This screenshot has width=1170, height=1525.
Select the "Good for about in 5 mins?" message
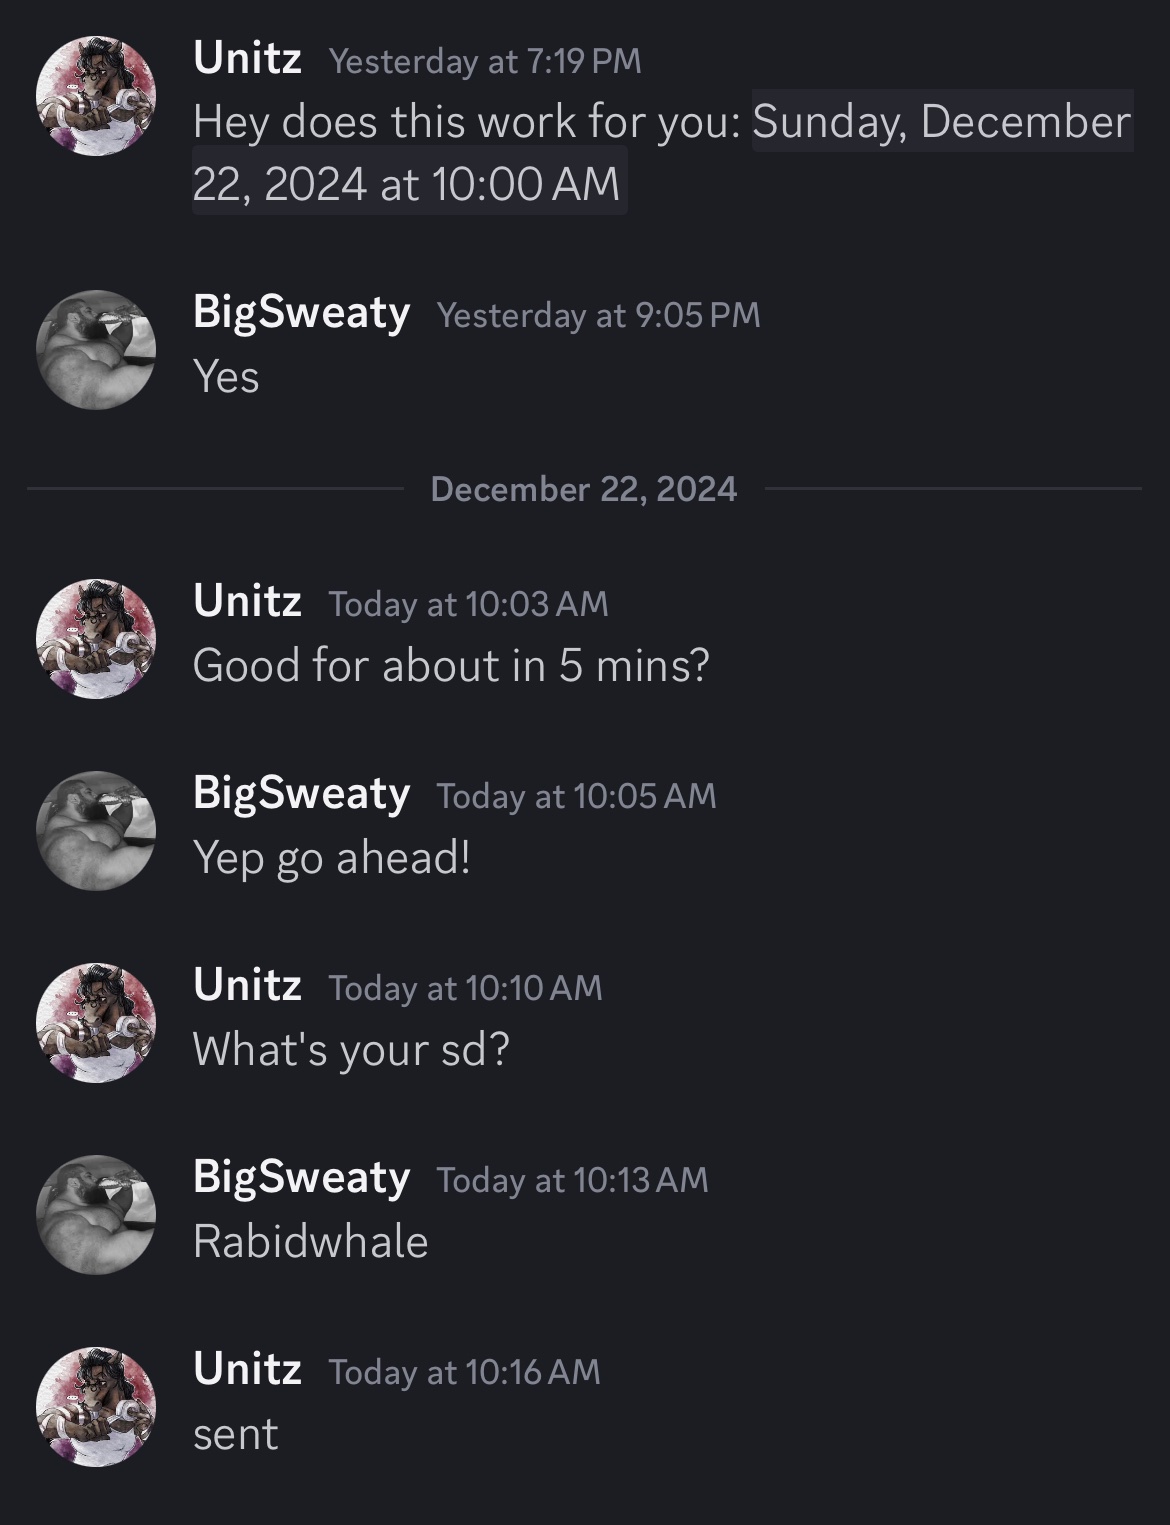point(451,666)
